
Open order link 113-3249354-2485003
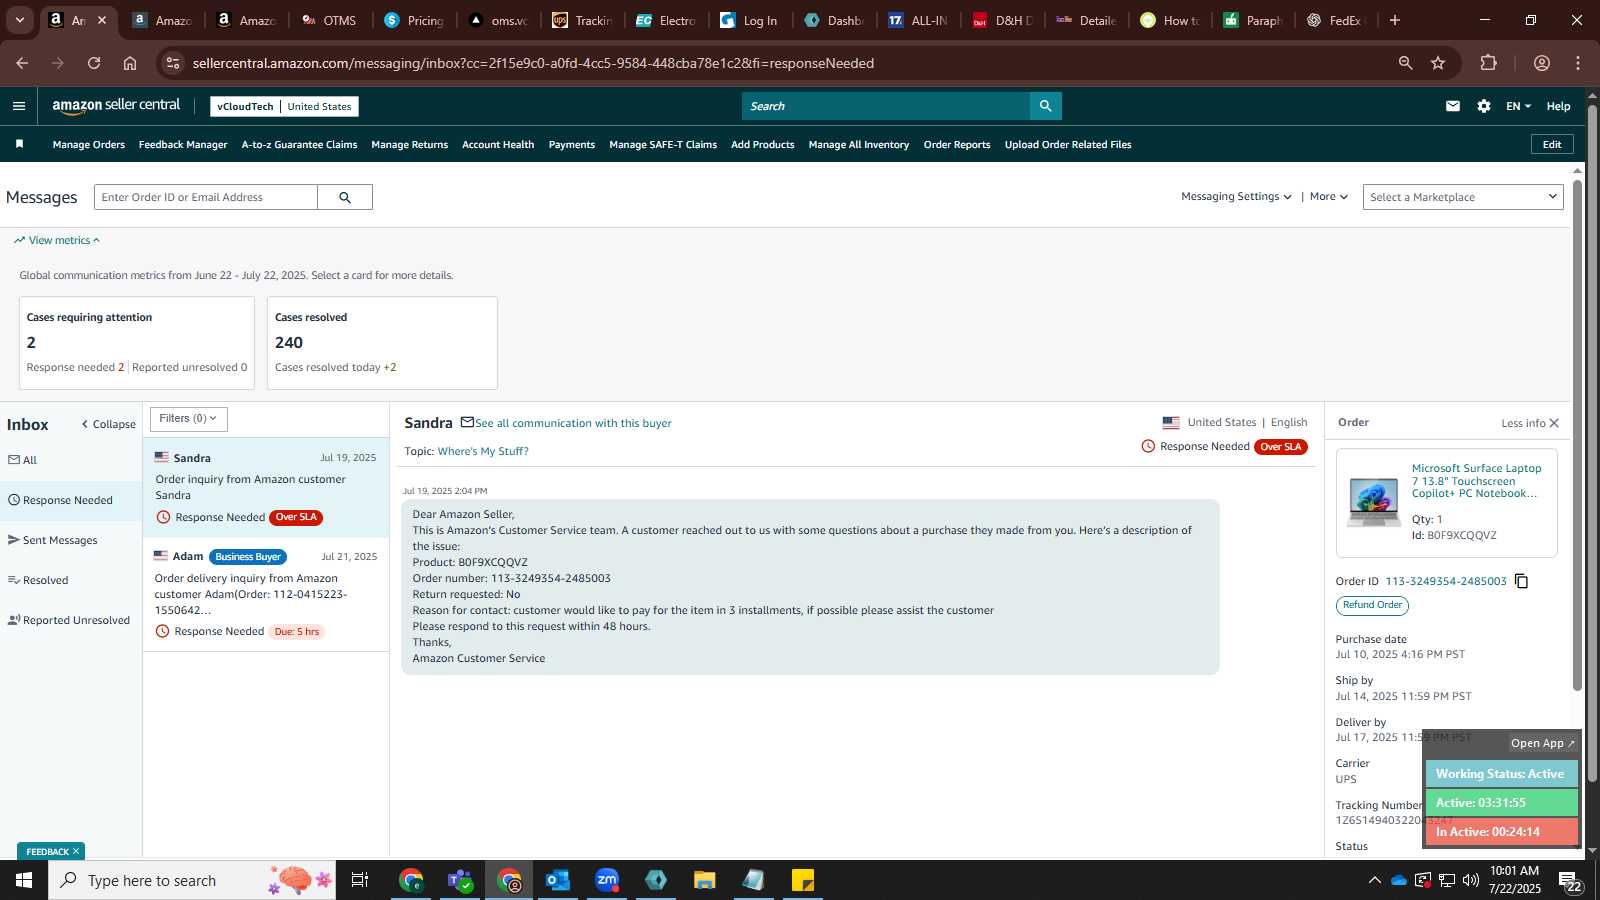1446,581
